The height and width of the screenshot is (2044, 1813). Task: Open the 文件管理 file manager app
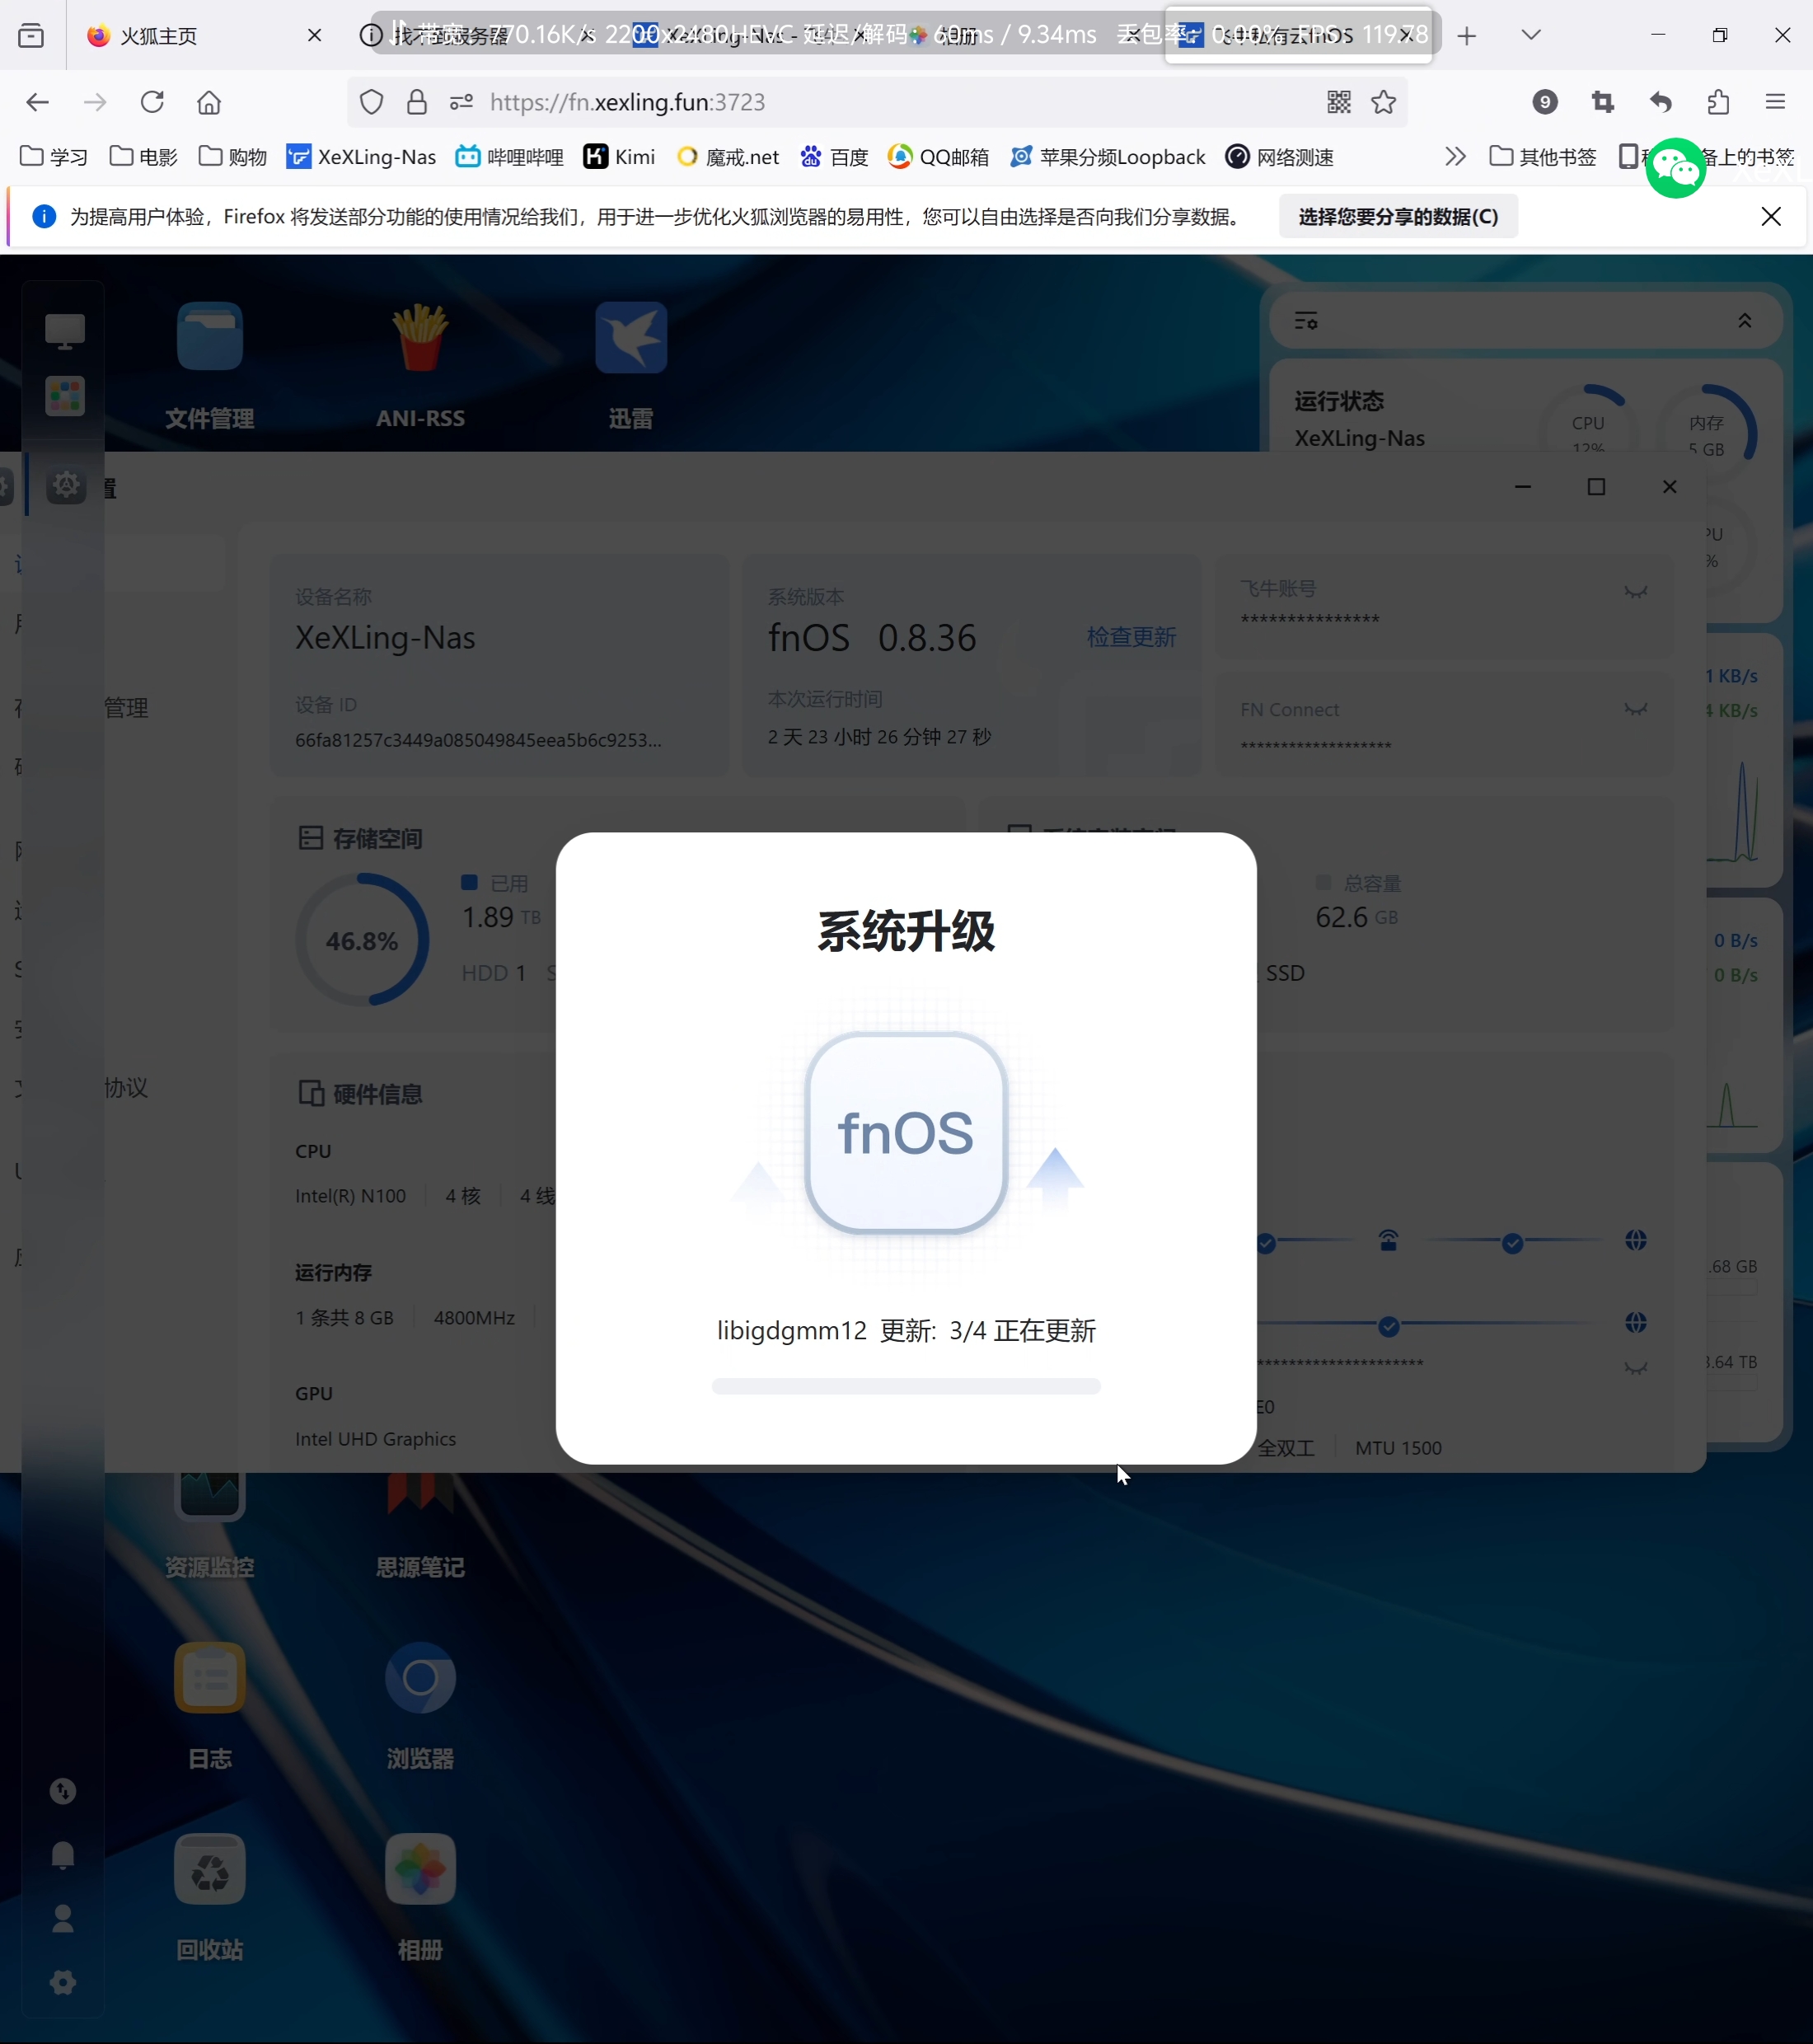click(210, 337)
